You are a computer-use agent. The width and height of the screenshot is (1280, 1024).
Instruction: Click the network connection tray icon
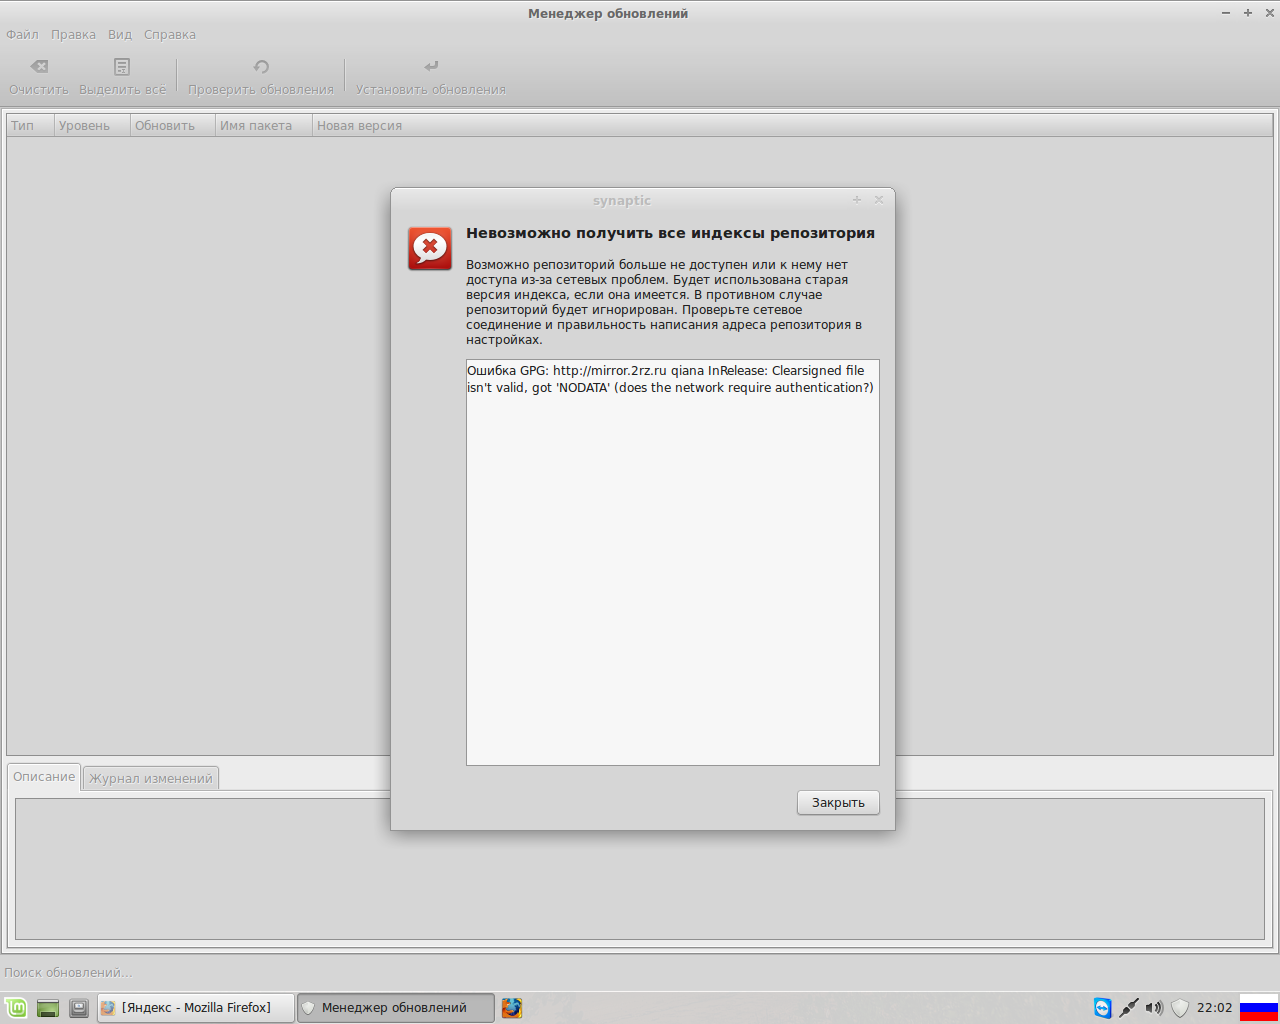[x=1128, y=1008]
